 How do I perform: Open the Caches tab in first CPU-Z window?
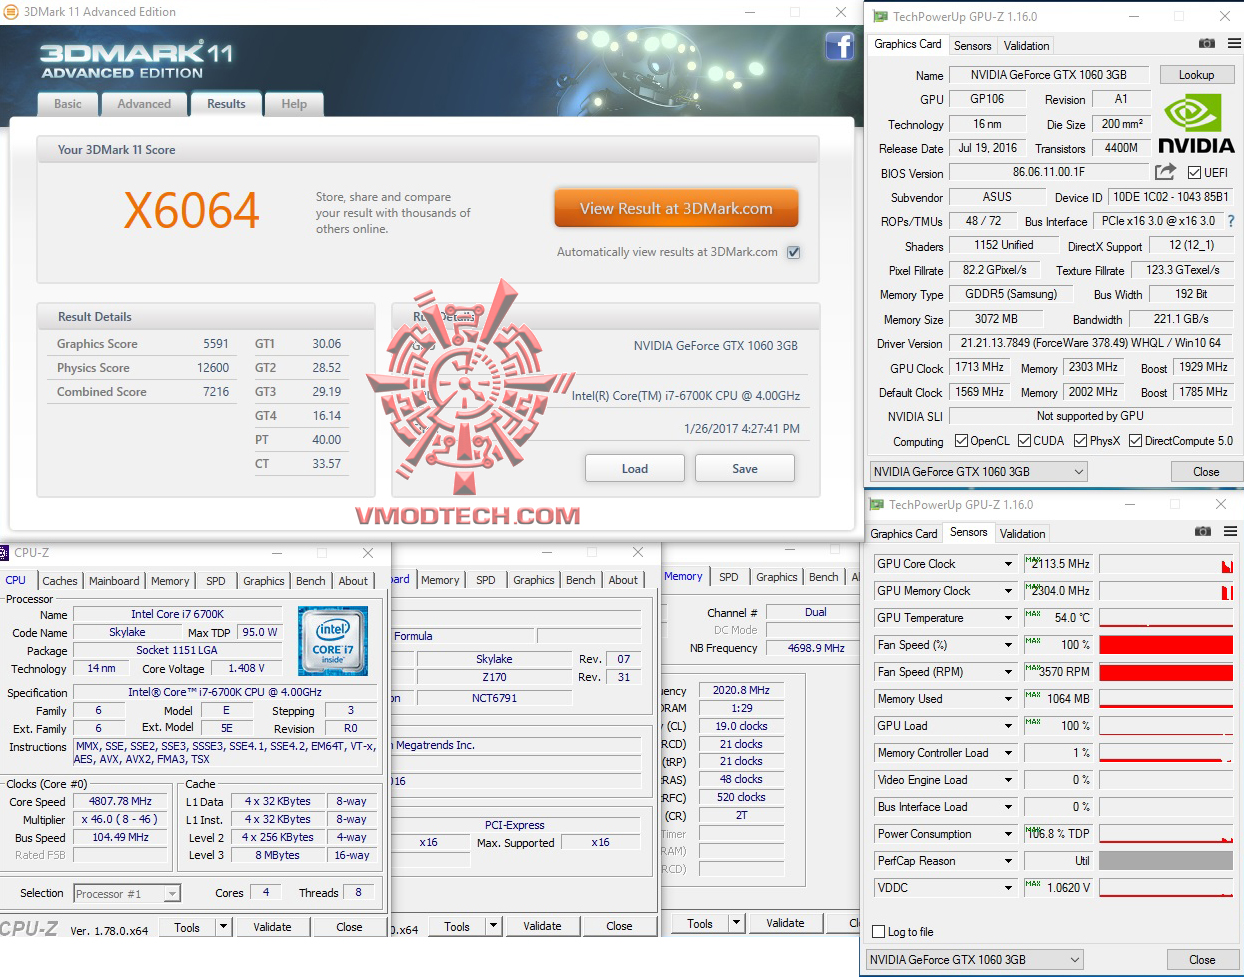tap(60, 581)
